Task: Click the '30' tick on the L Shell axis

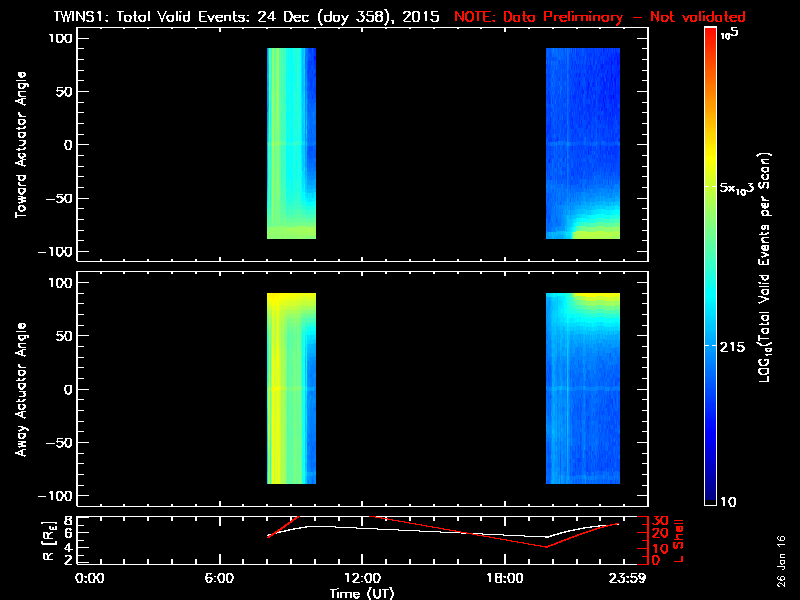Action: 660,520
